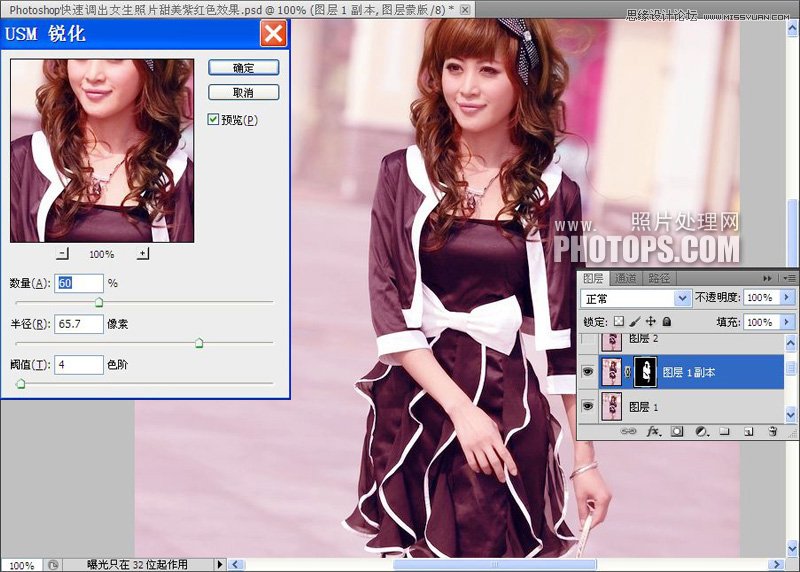Lock layer position with the move icon
Viewport: 800px width, 572px height.
coord(651,321)
